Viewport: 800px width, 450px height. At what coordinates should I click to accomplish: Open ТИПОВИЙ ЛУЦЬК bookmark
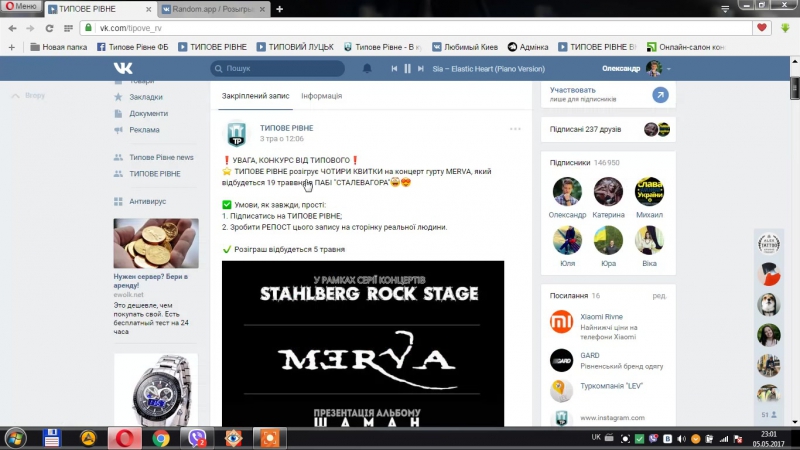coord(295,47)
